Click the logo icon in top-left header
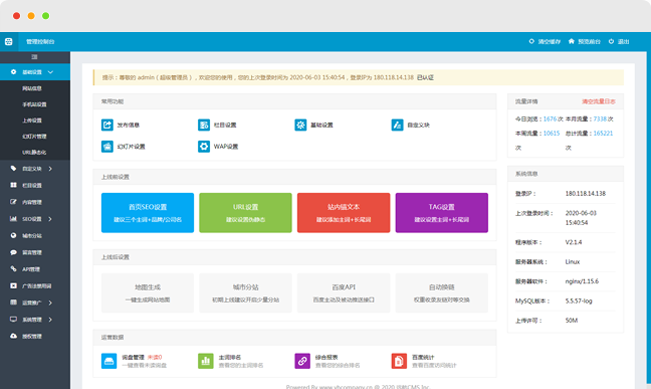The height and width of the screenshot is (389, 651). click(9, 42)
